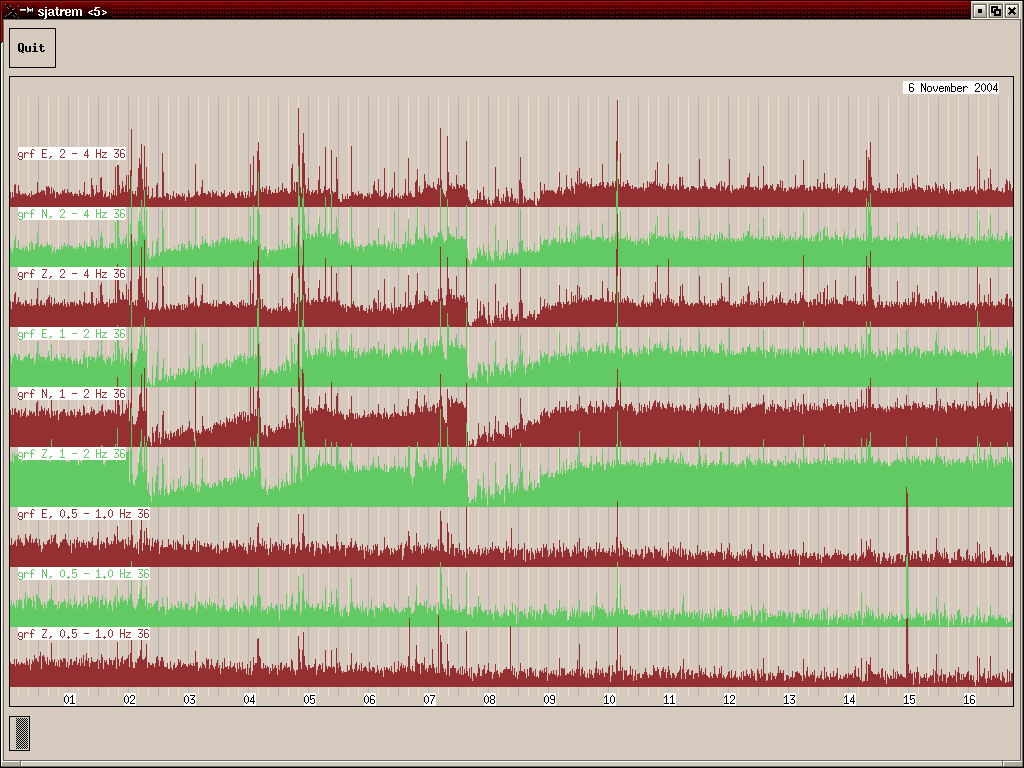Click the scrollbar thumb below the plot
This screenshot has height=768, width=1024.
[22, 733]
